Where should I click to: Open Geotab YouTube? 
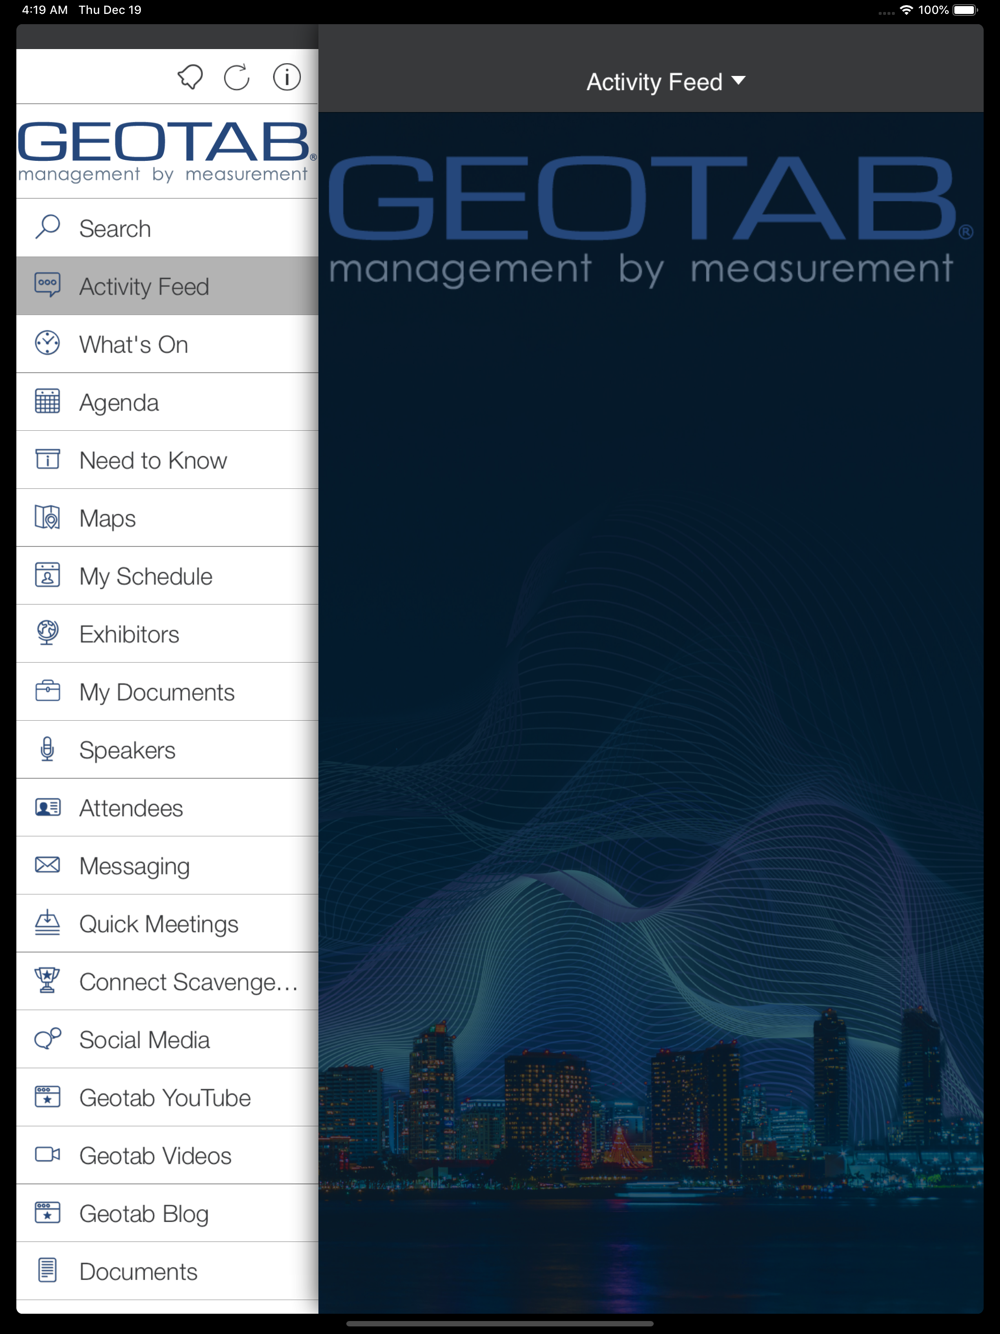[x=167, y=1098]
